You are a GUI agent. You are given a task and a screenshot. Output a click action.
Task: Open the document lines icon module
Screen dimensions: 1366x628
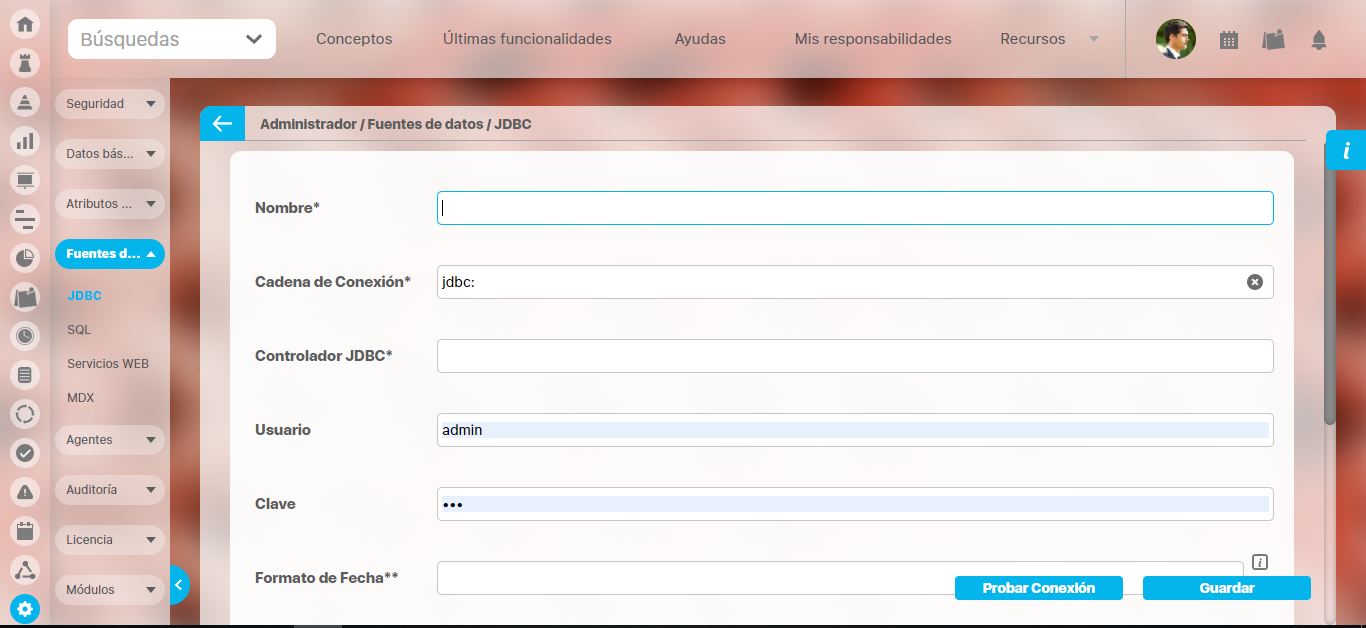pos(25,375)
